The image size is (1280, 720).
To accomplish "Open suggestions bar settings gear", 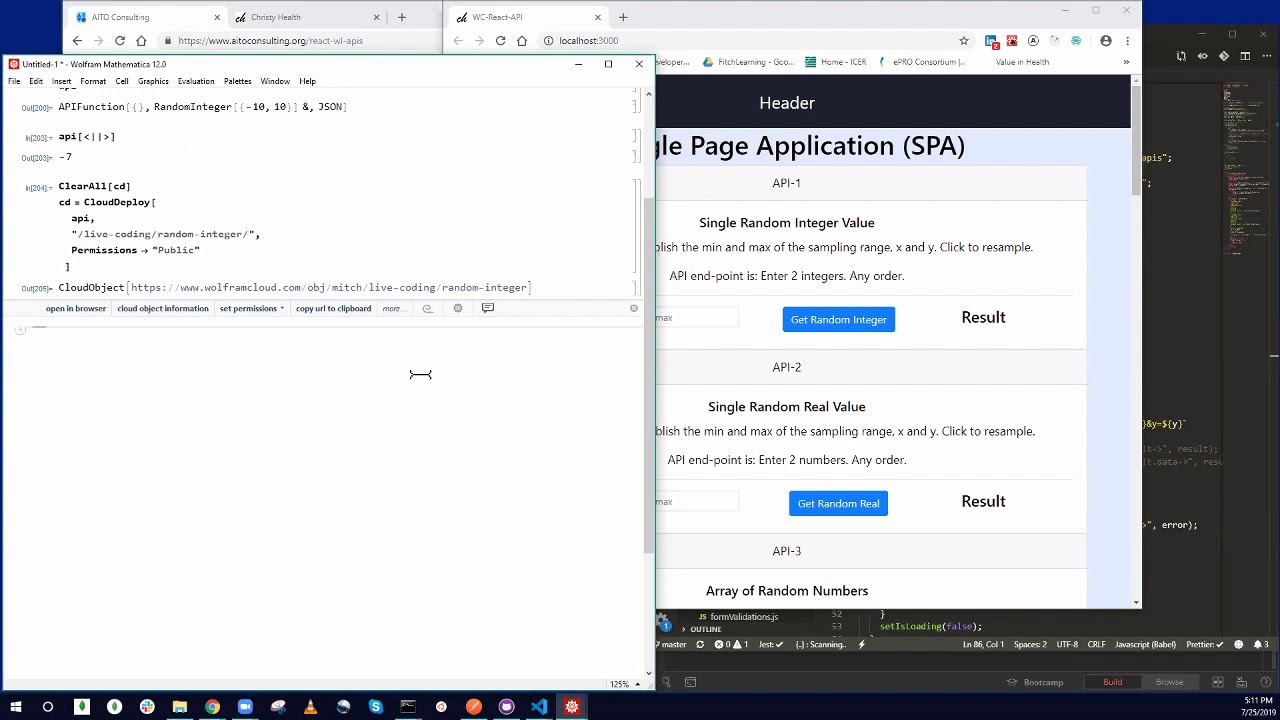I will pyautogui.click(x=458, y=308).
